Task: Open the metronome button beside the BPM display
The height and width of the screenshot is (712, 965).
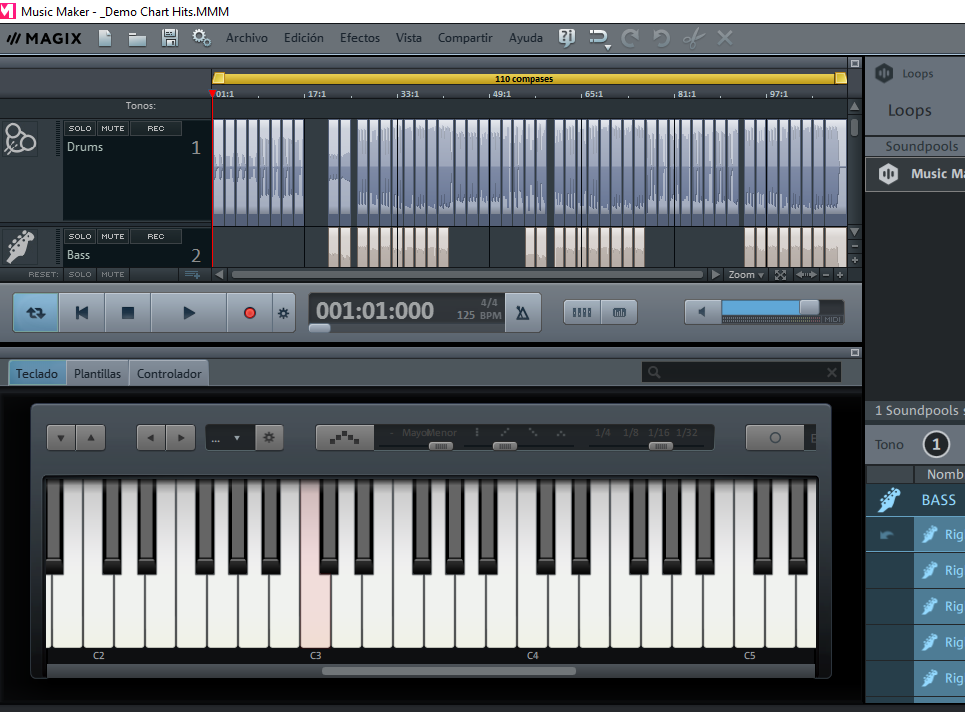Action: click(523, 313)
